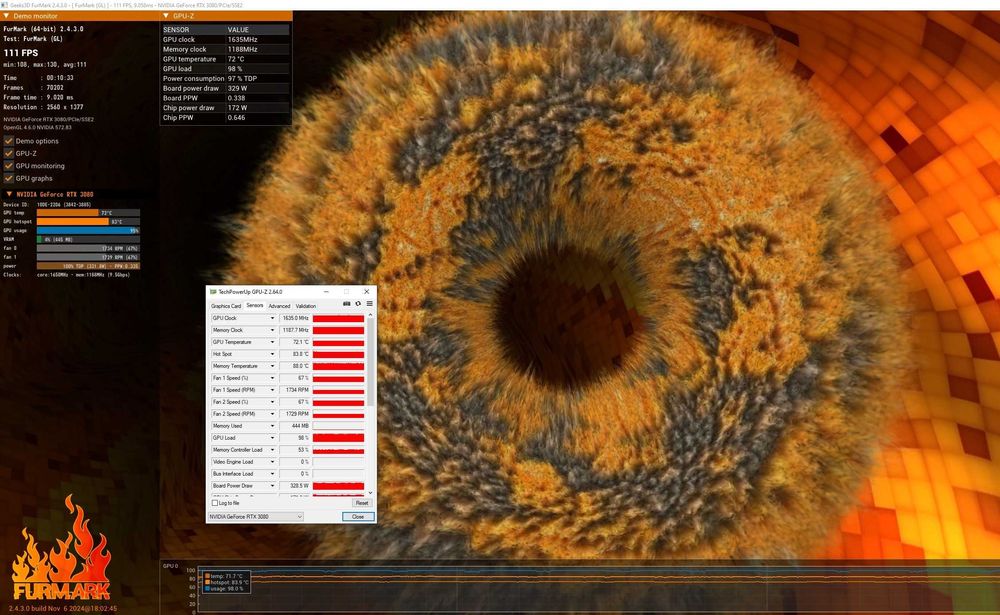Collapse the GPU-Z overlay panel triangle
The image size is (1000, 615).
166,17
